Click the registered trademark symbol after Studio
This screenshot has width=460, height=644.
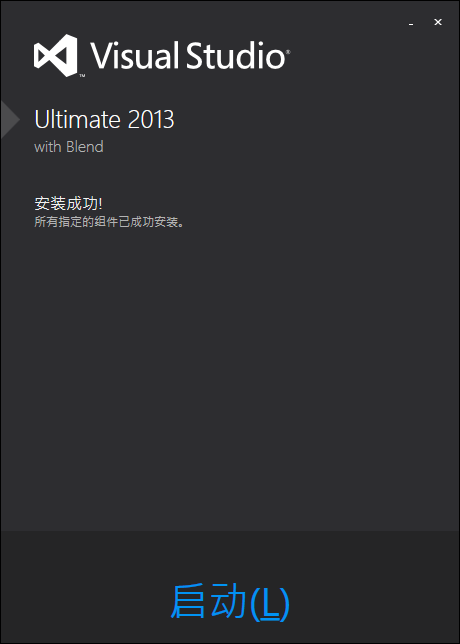pos(288,52)
